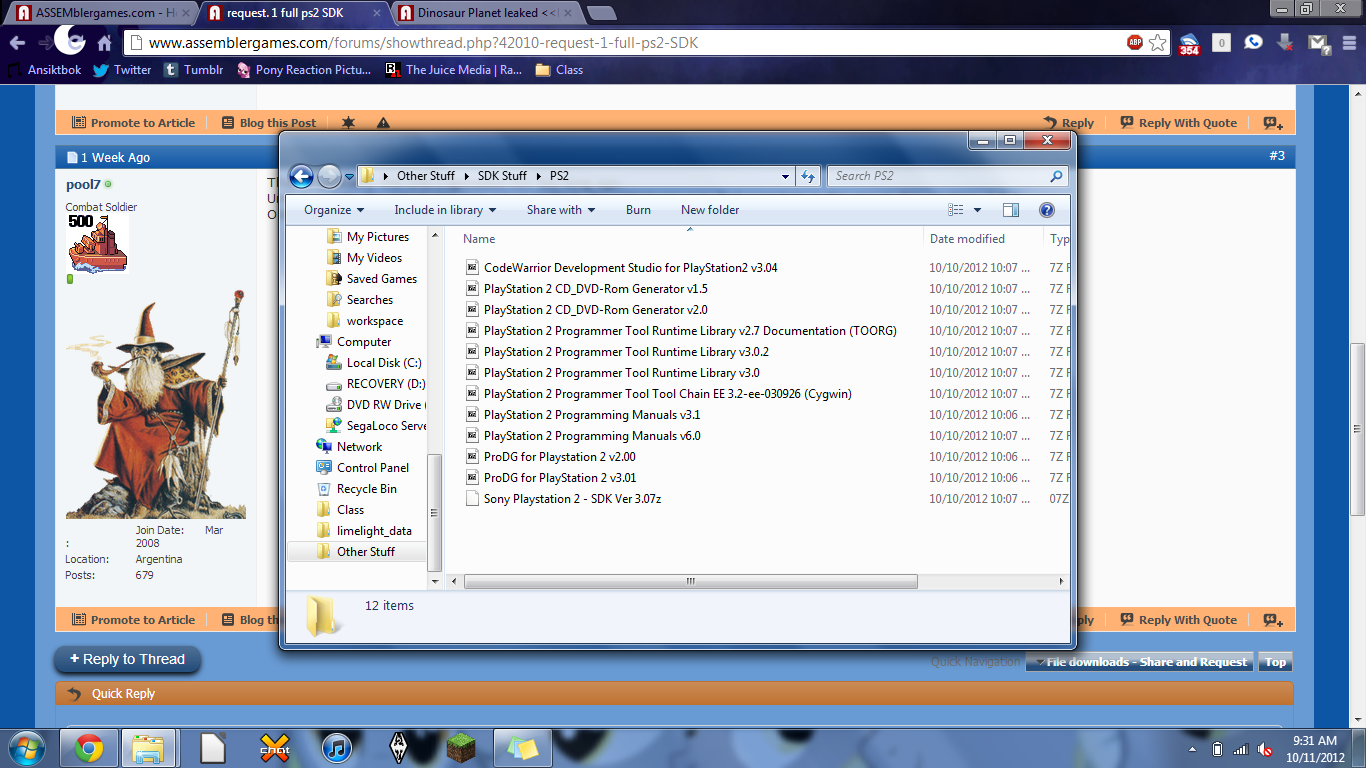Open Saved Games in navigation pane

tap(381, 279)
